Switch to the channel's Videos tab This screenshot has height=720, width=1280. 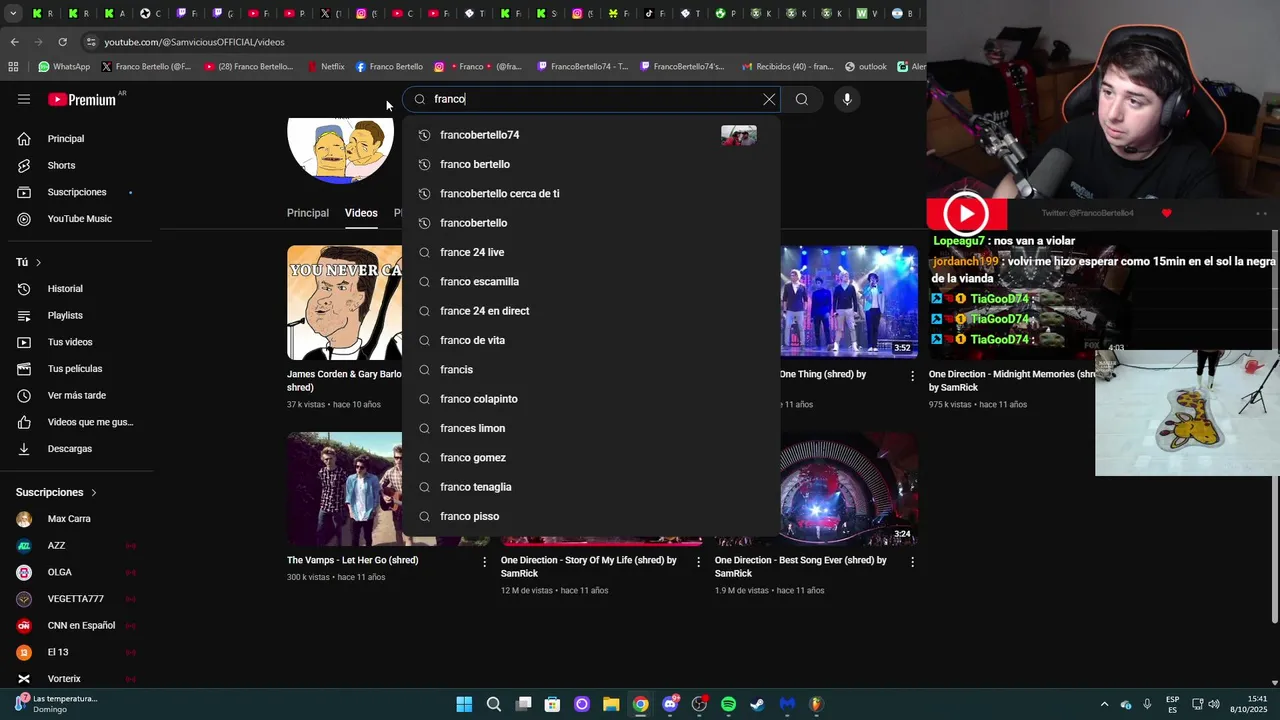pos(361,213)
